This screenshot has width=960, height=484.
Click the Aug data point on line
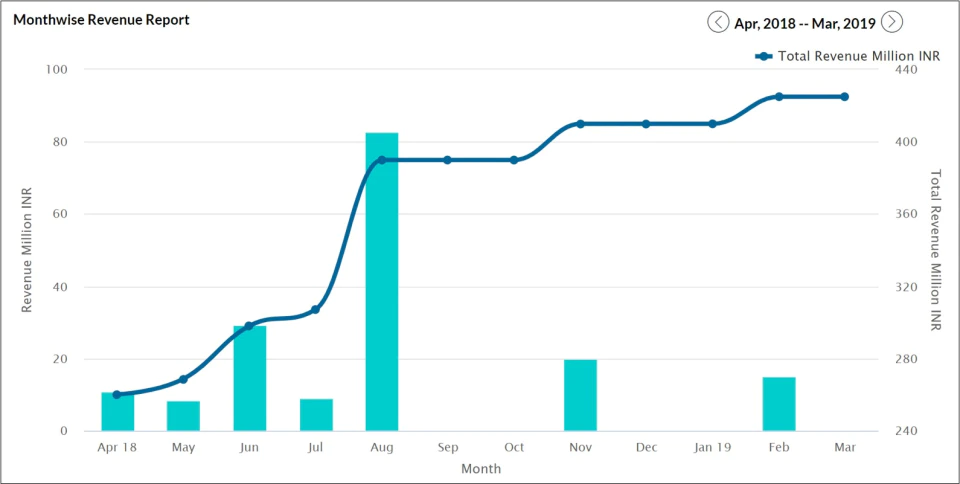click(382, 160)
